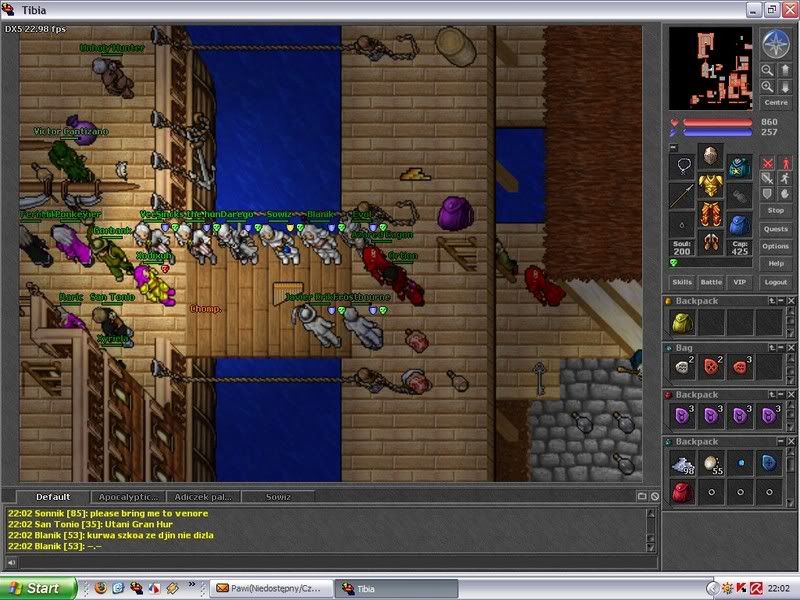Minimize the first Backpack container

[x=781, y=301]
